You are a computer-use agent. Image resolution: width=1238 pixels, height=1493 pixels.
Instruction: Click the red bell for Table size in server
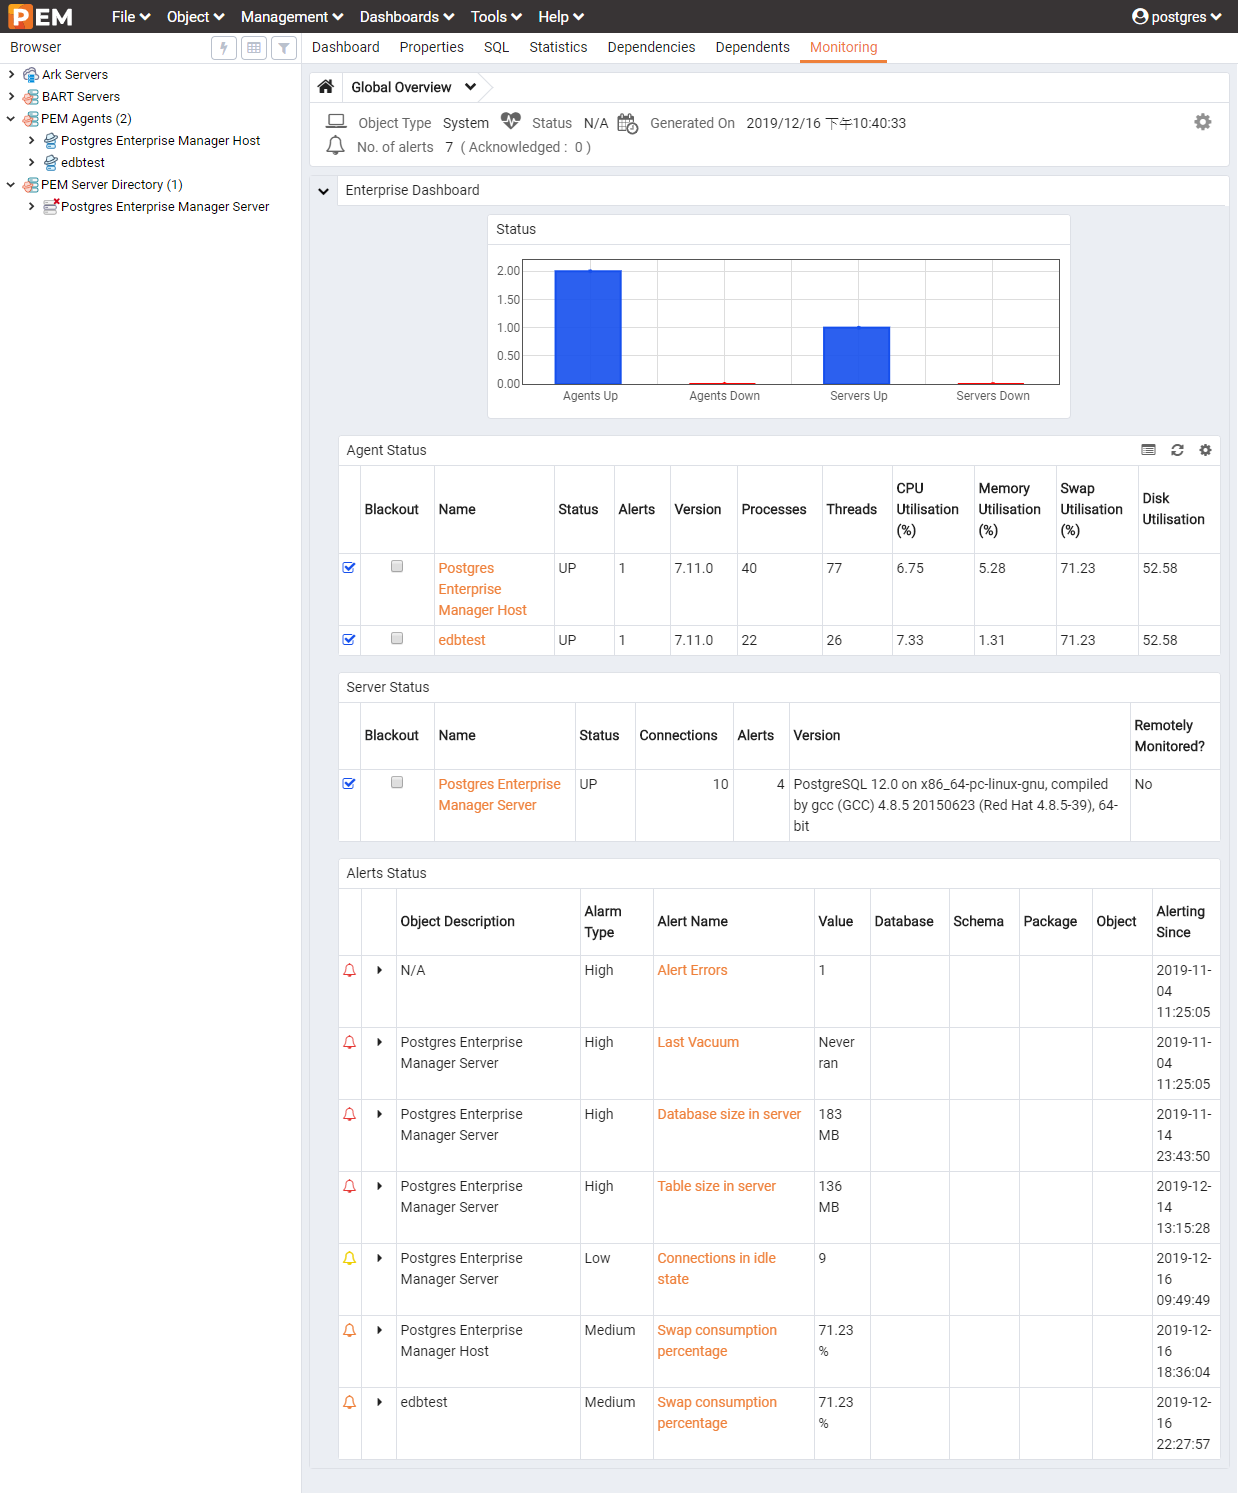coord(349,1186)
